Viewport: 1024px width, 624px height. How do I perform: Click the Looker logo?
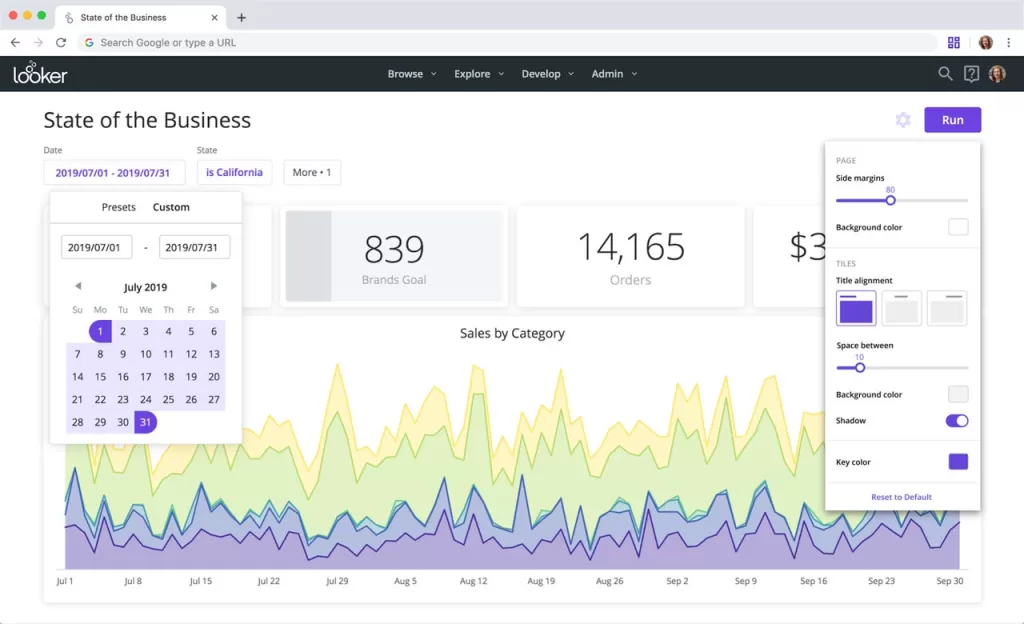(x=40, y=73)
